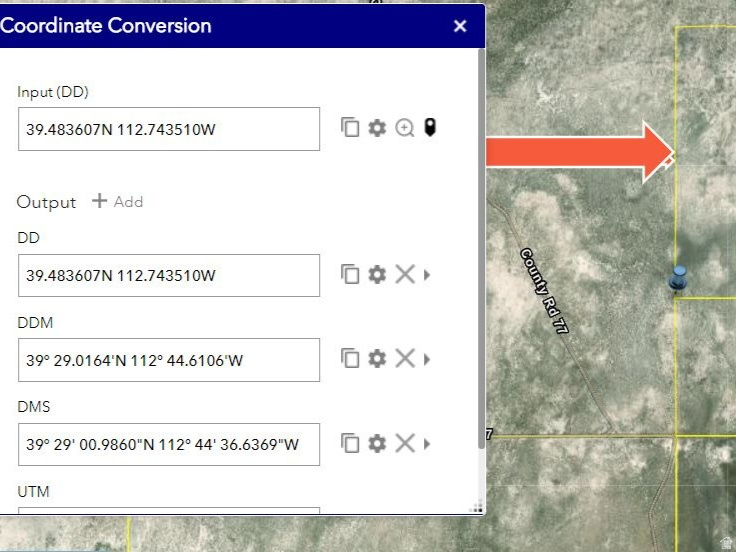Click the Input (DD) coordinate text field
Screen dimensions: 736x552
[169, 129]
